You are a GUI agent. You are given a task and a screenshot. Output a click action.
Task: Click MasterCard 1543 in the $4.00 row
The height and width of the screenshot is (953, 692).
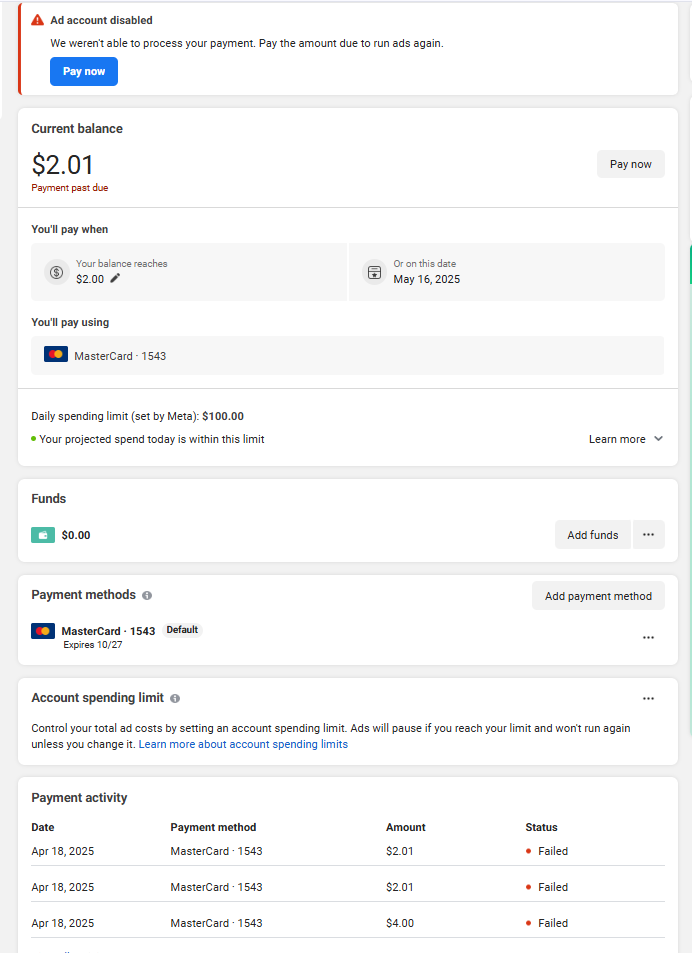[216, 923]
